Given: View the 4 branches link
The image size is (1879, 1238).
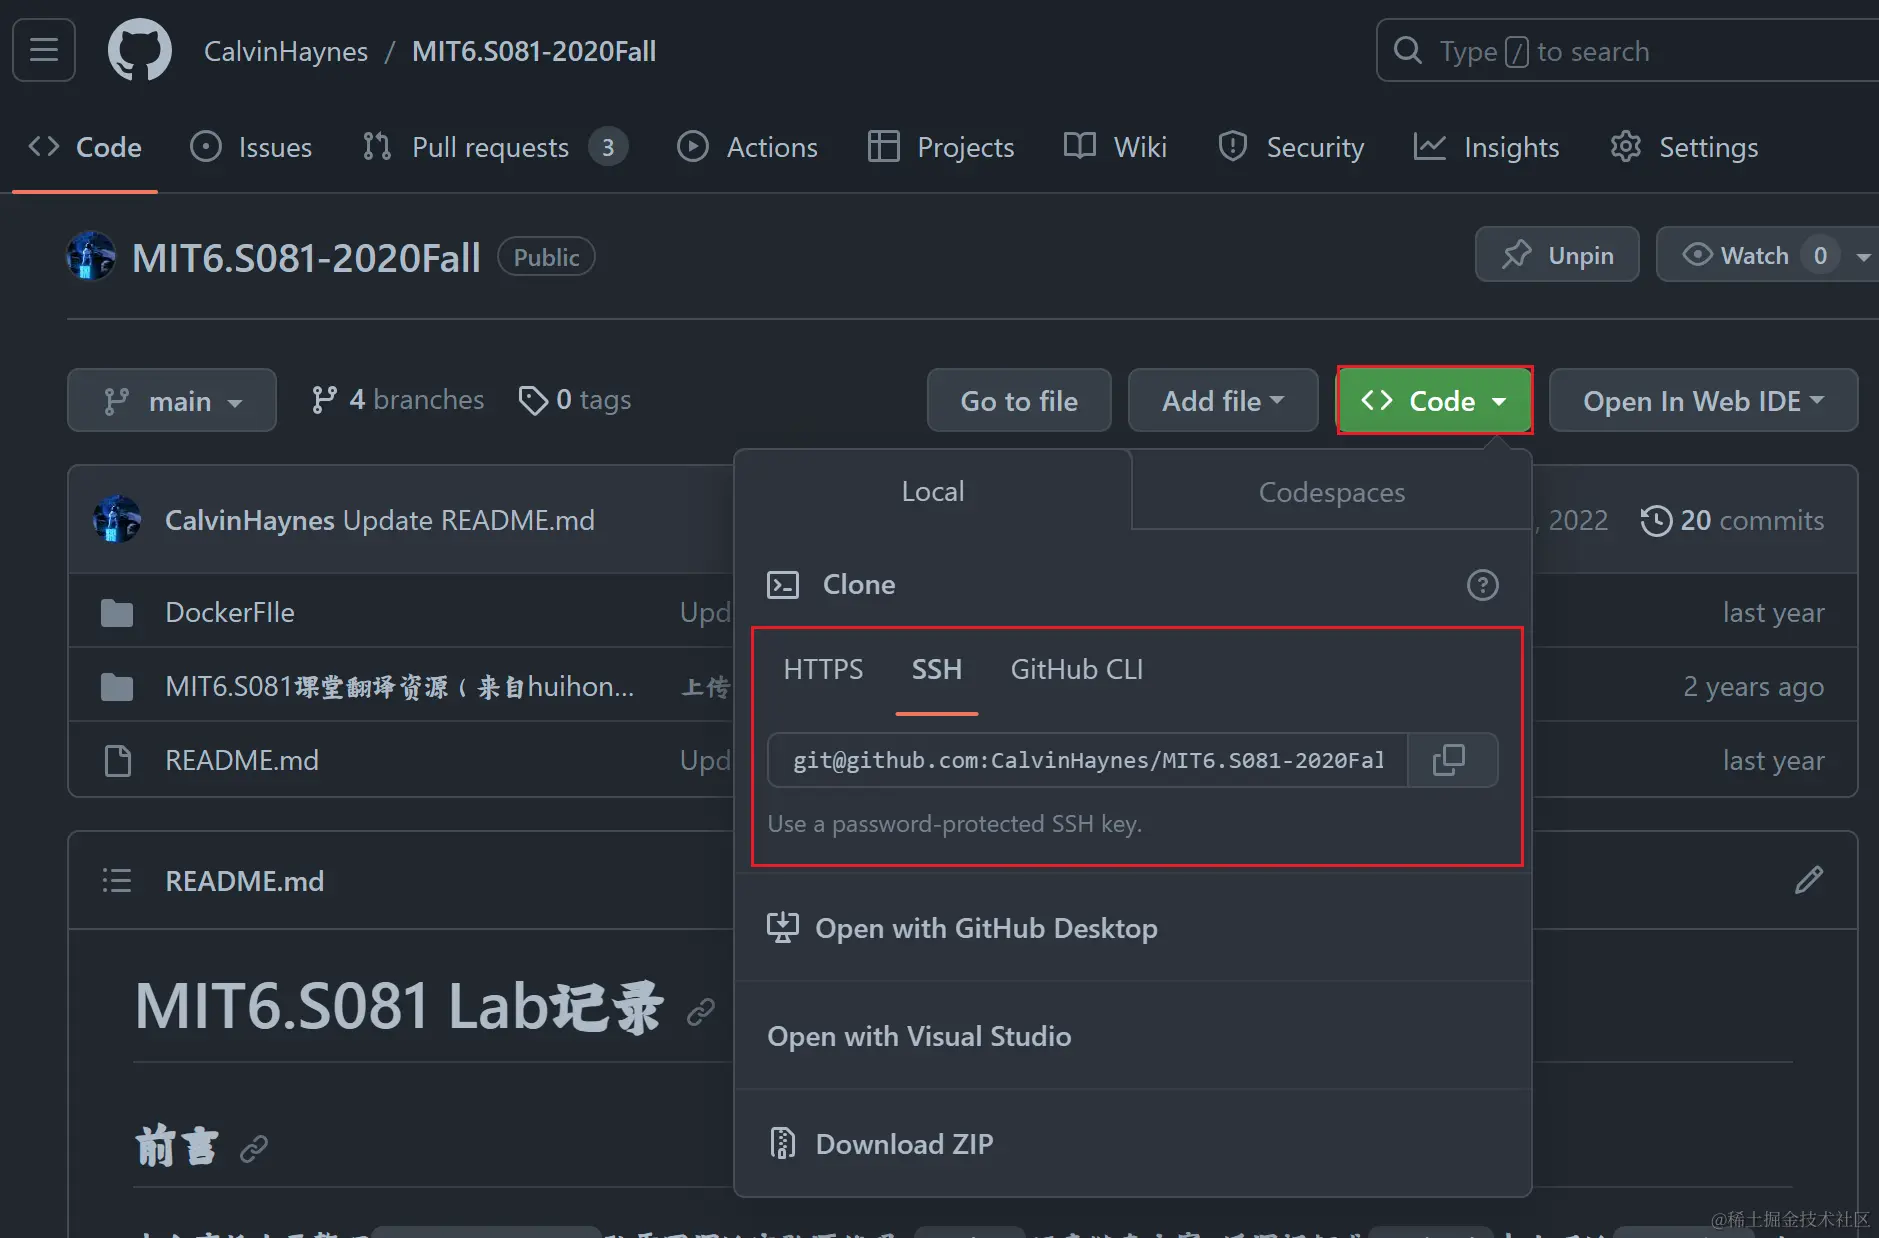Looking at the screenshot, I should tap(397, 400).
